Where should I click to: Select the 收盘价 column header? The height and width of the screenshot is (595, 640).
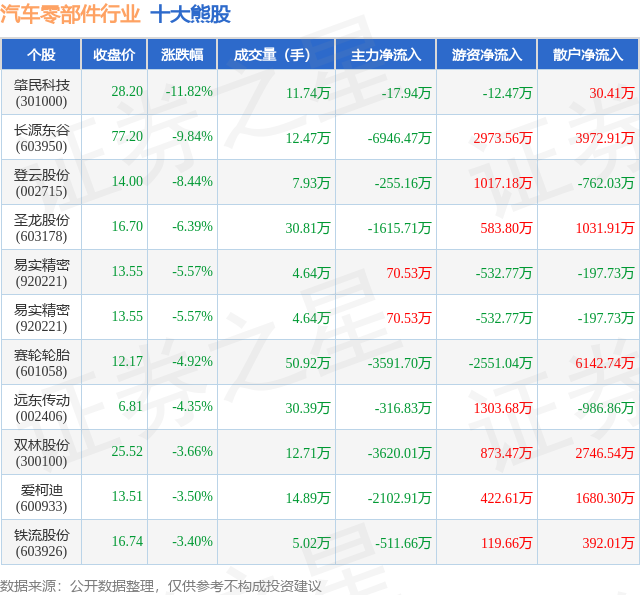click(x=114, y=55)
